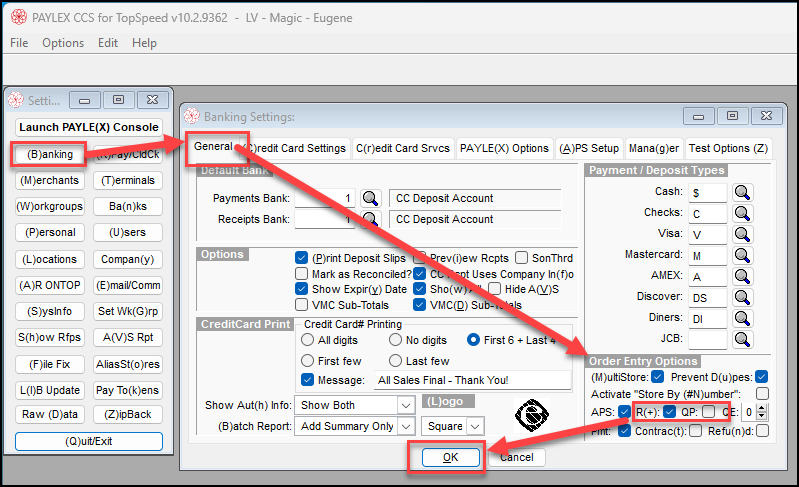Click the company logo image preview
The image size is (799, 487).
[532, 415]
